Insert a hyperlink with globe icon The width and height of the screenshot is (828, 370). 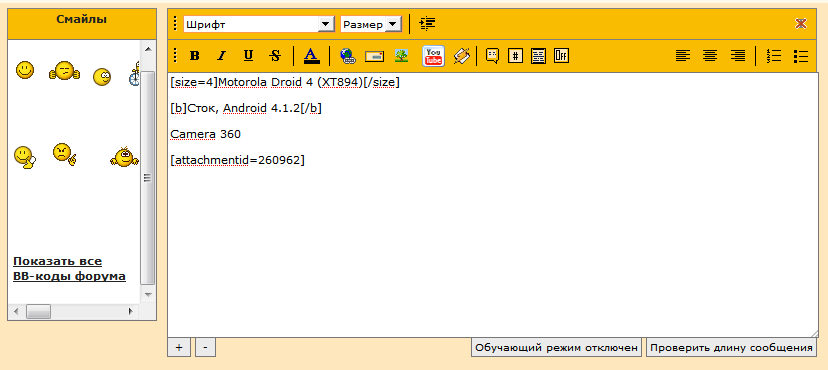347,55
